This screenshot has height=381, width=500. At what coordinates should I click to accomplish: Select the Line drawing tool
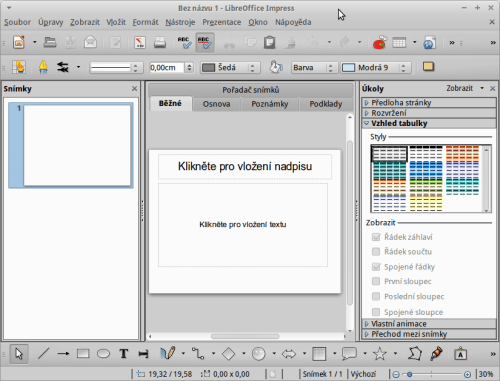pos(43,354)
